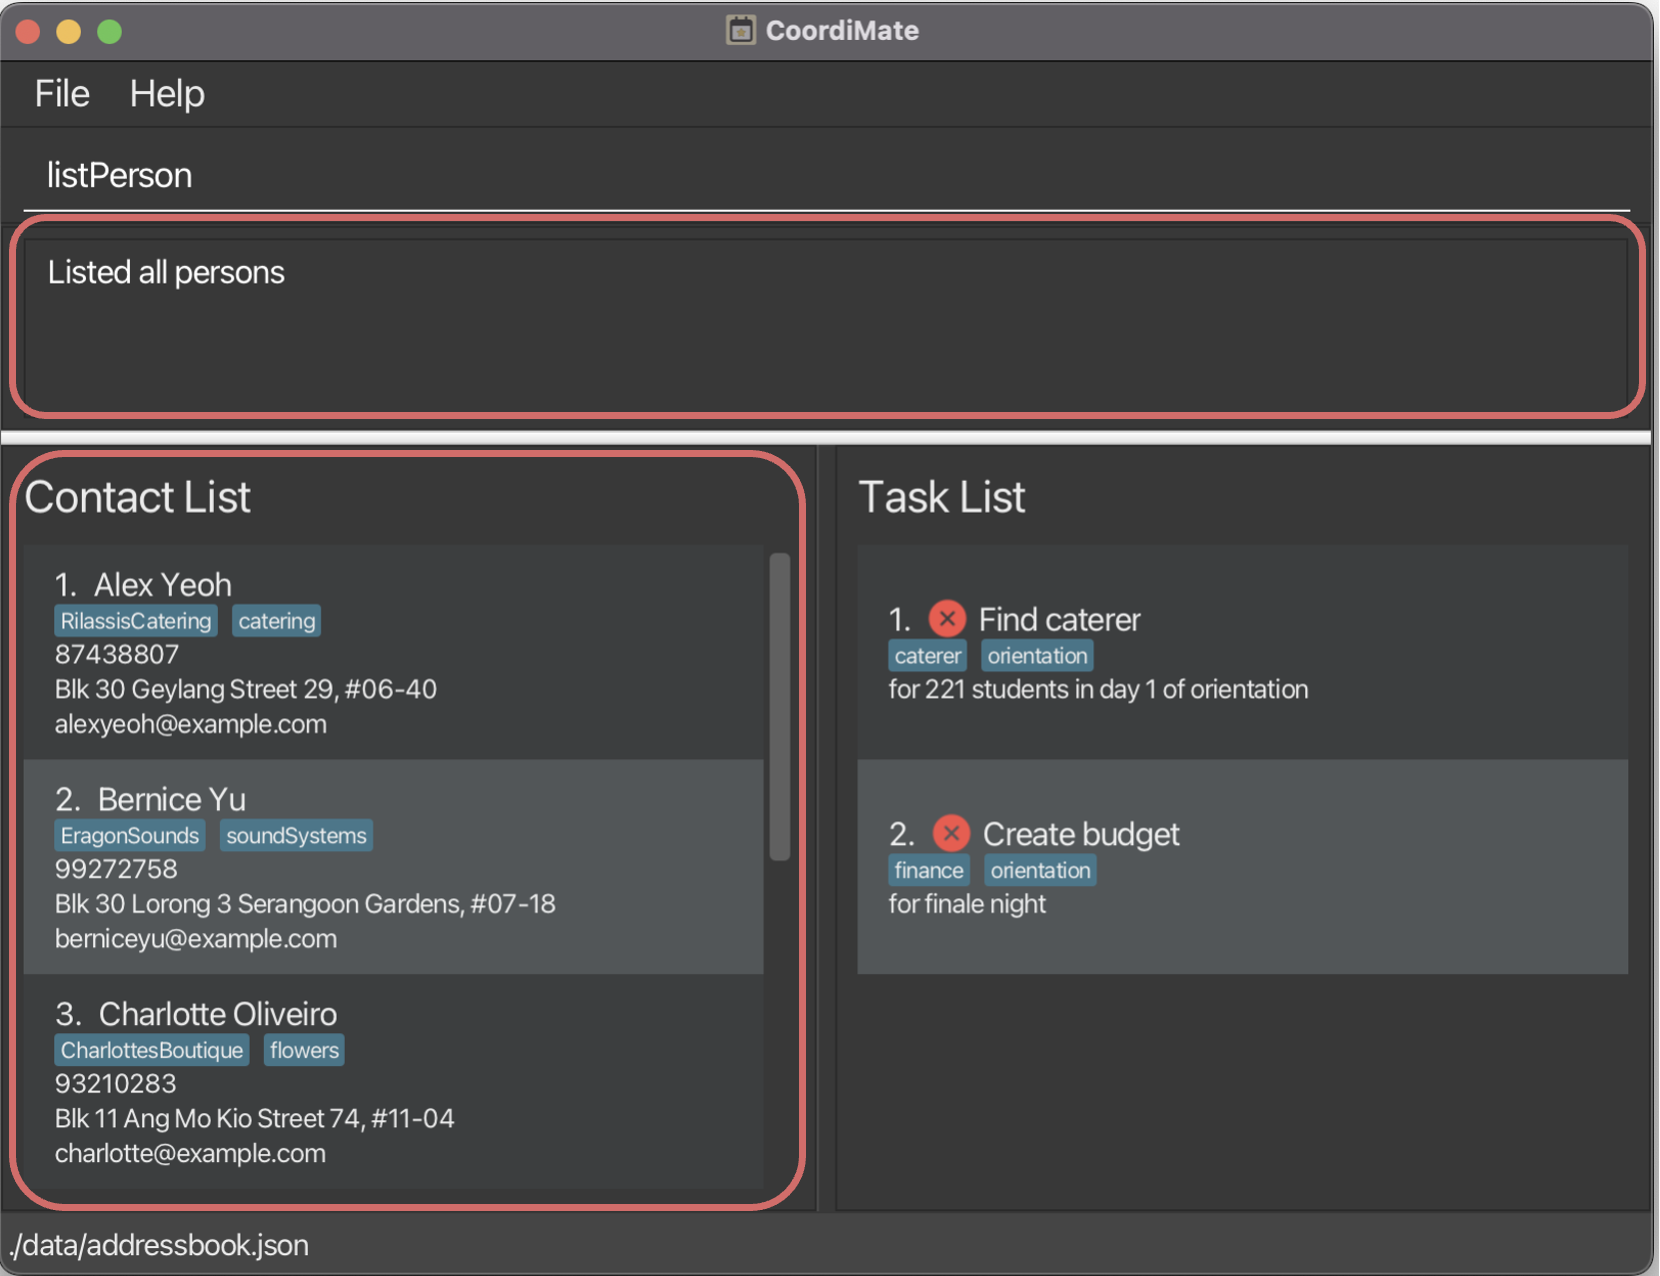Click the soundSystems tag on Bernice Yu

[x=296, y=836]
